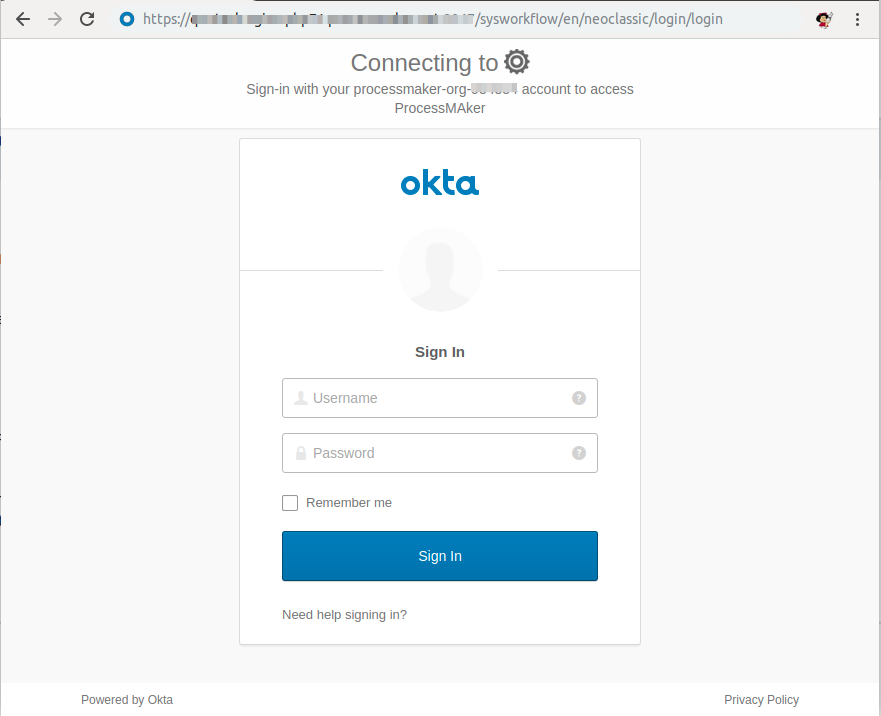Click the browser back arrow

23,19
